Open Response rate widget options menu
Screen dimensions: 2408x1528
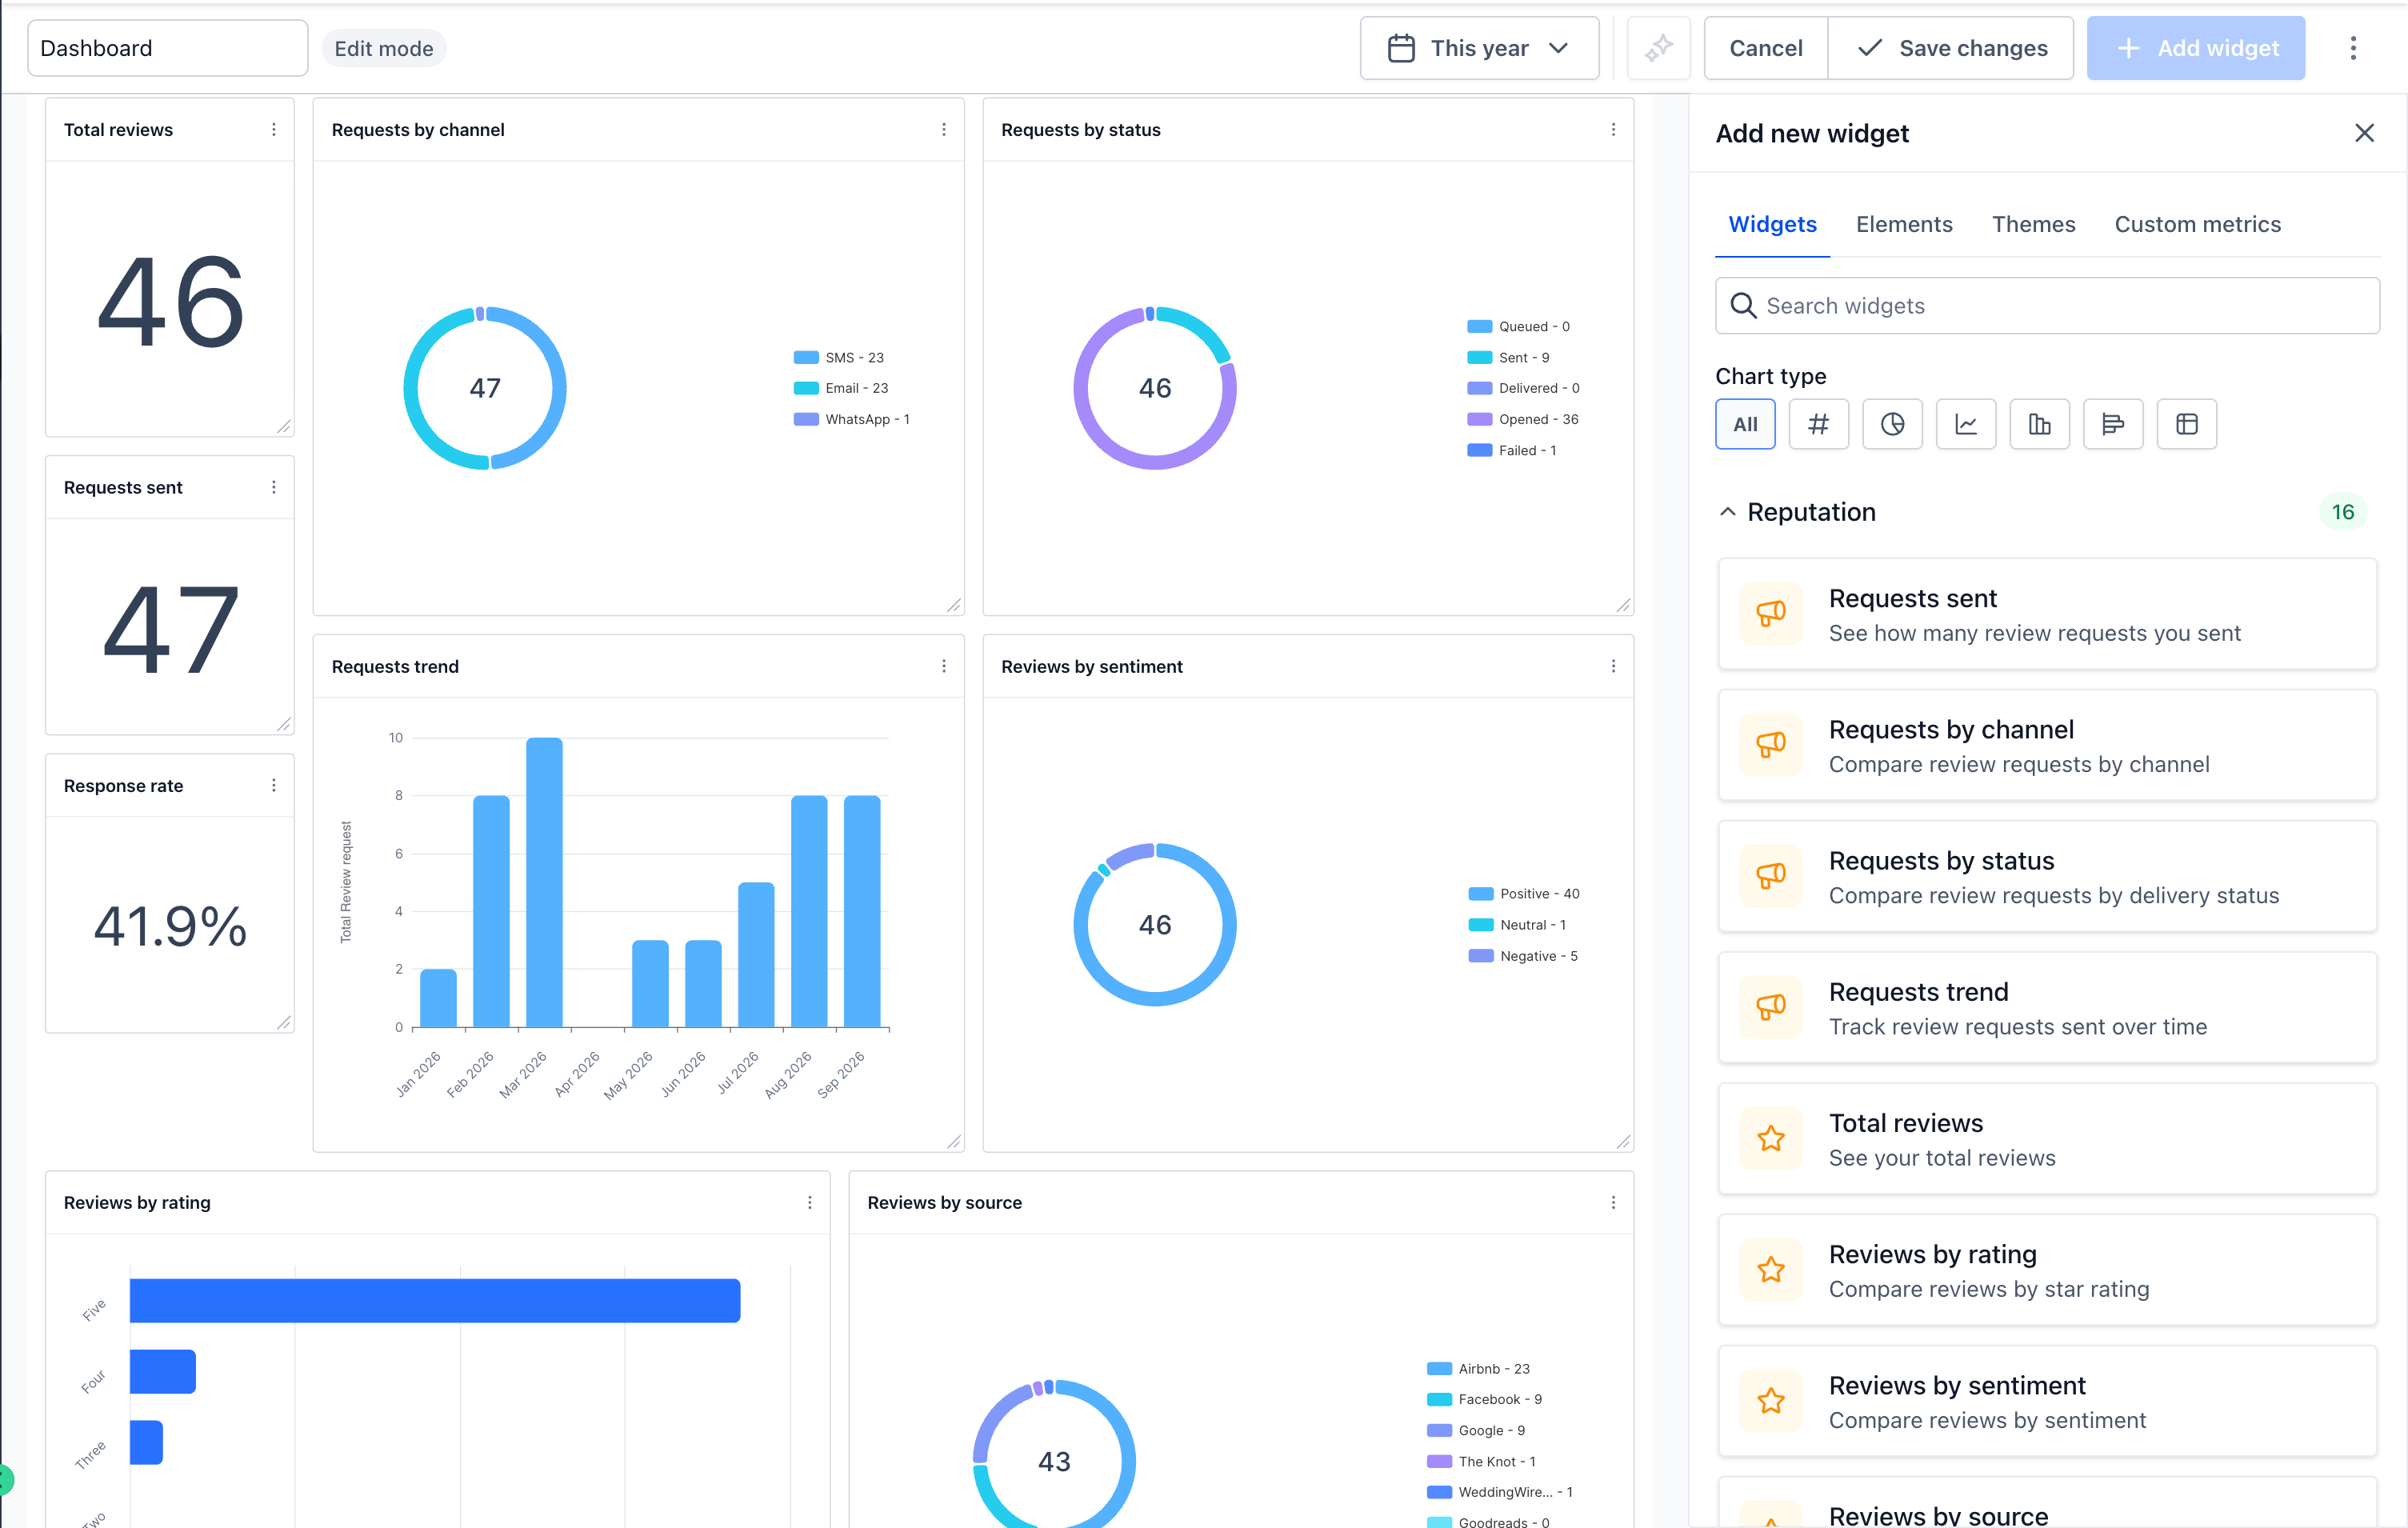click(x=274, y=785)
